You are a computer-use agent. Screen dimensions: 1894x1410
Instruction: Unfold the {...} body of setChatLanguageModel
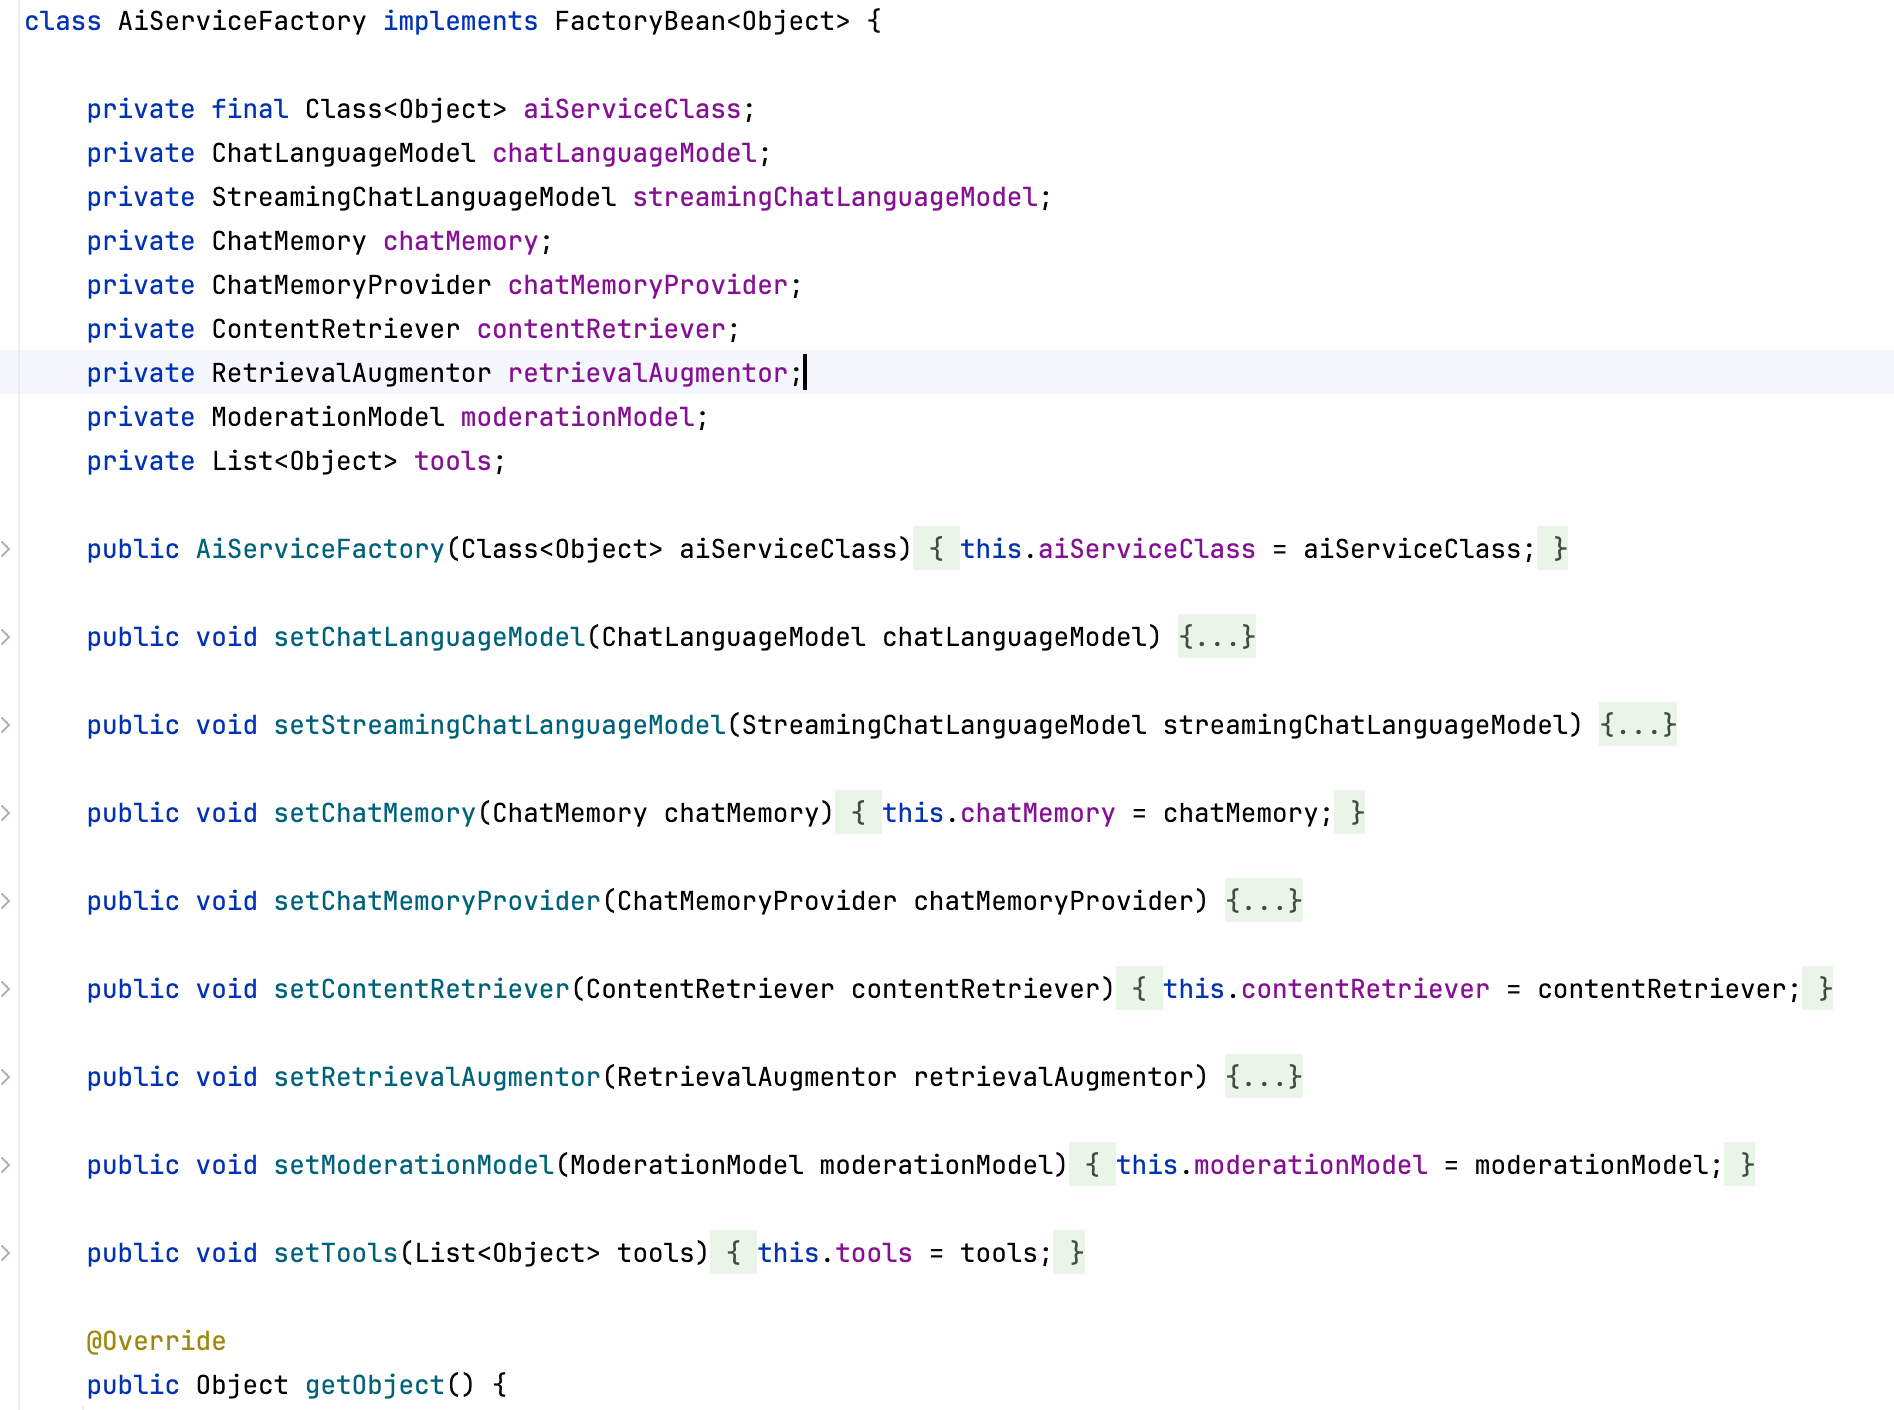[1217, 637]
